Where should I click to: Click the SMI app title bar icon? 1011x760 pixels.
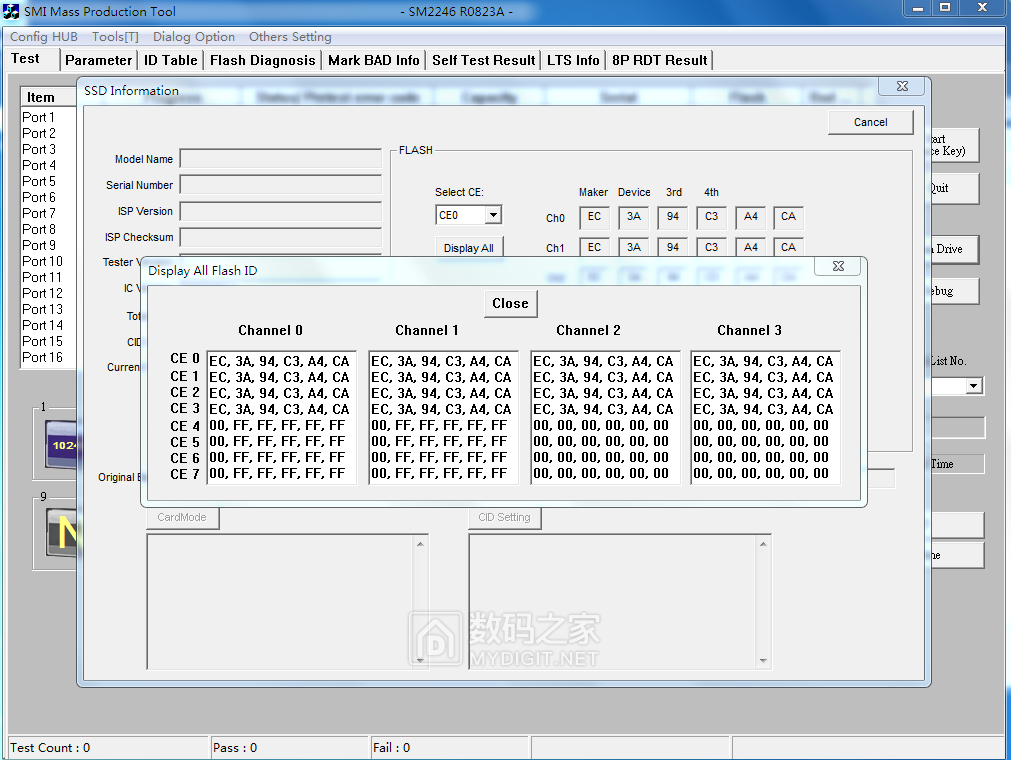12,12
